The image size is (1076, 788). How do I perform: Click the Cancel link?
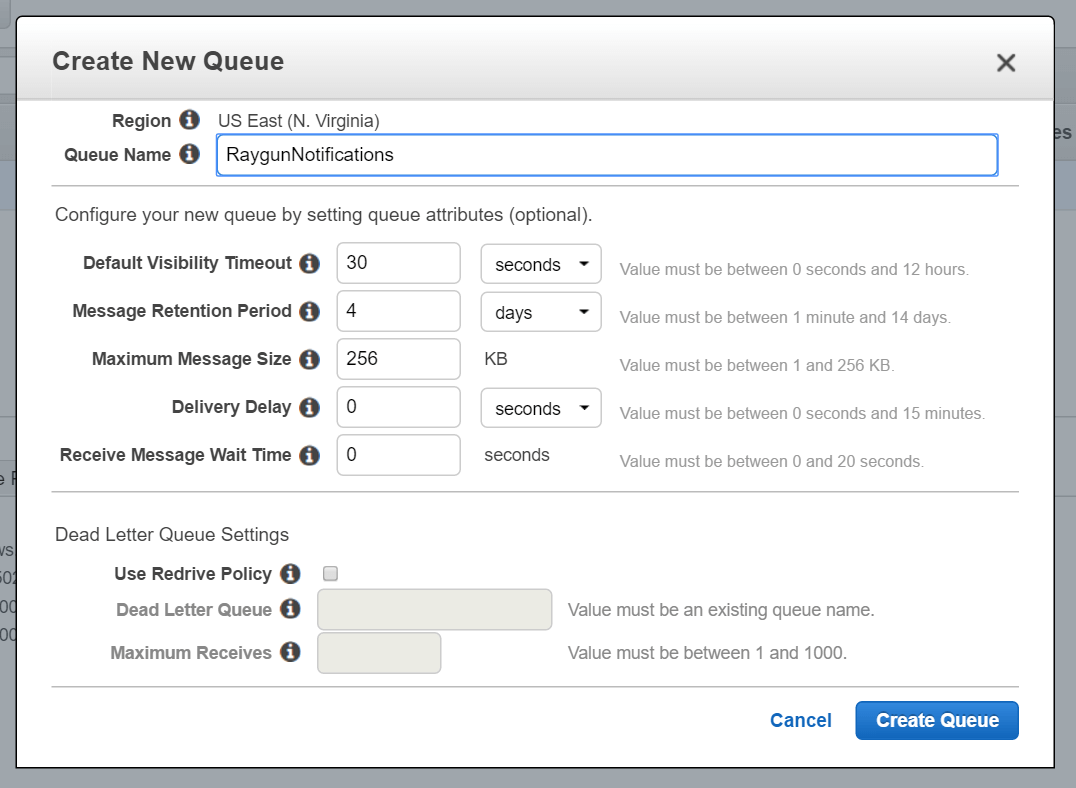800,720
